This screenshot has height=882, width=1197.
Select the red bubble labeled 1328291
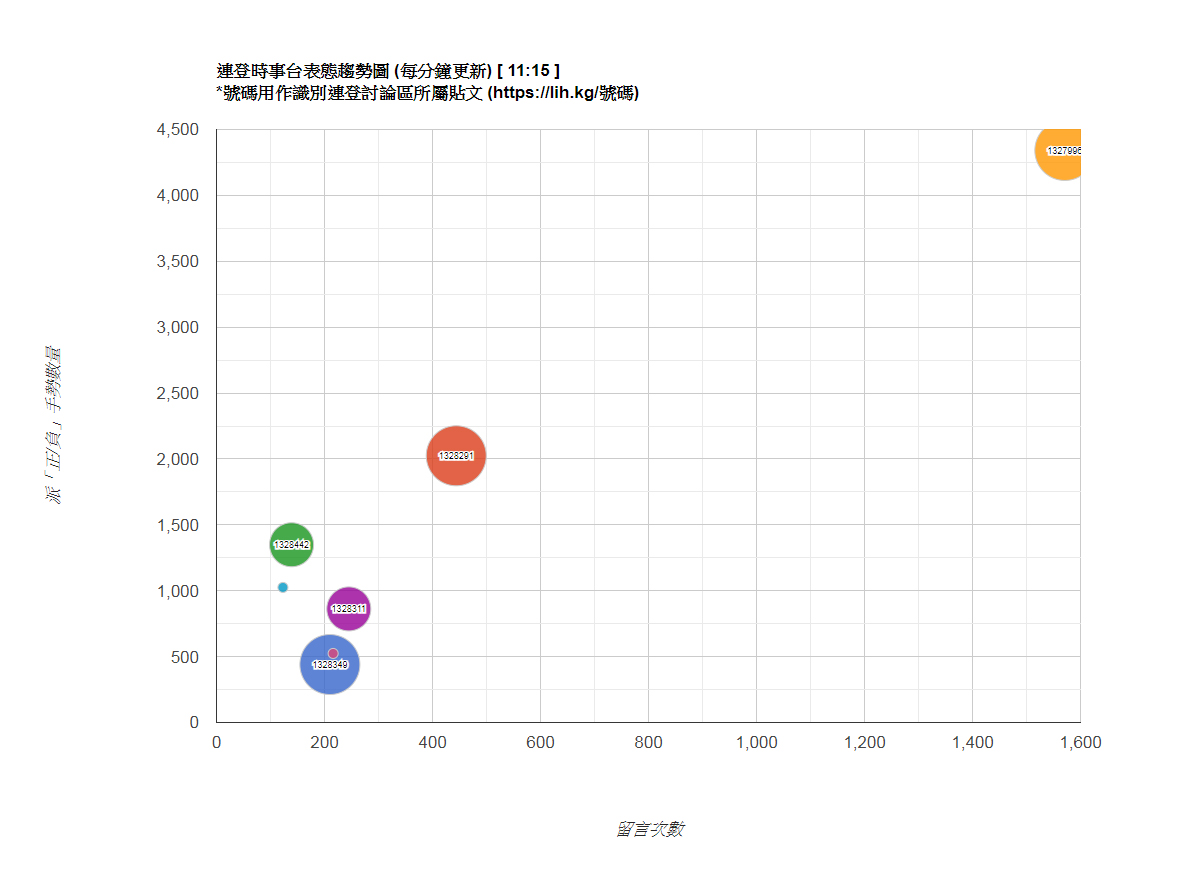[x=456, y=456]
